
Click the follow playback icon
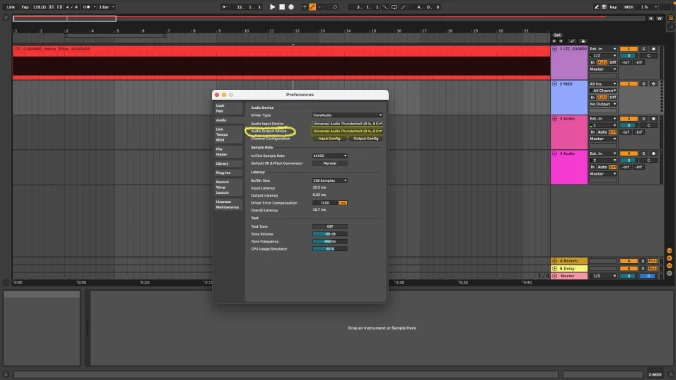tap(225, 7)
